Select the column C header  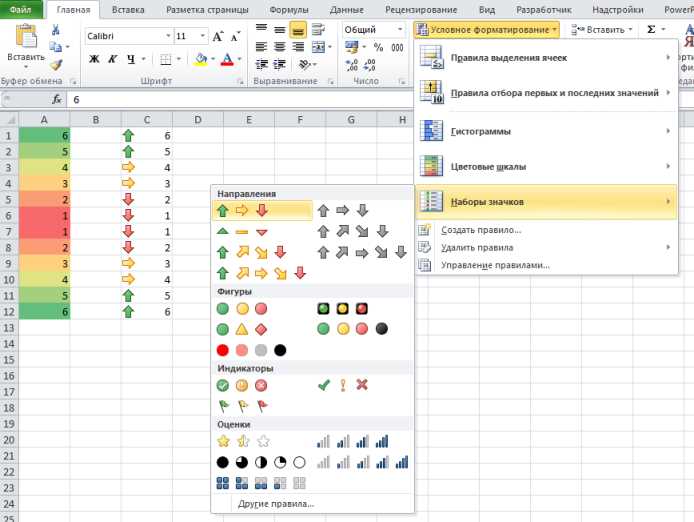[x=147, y=120]
